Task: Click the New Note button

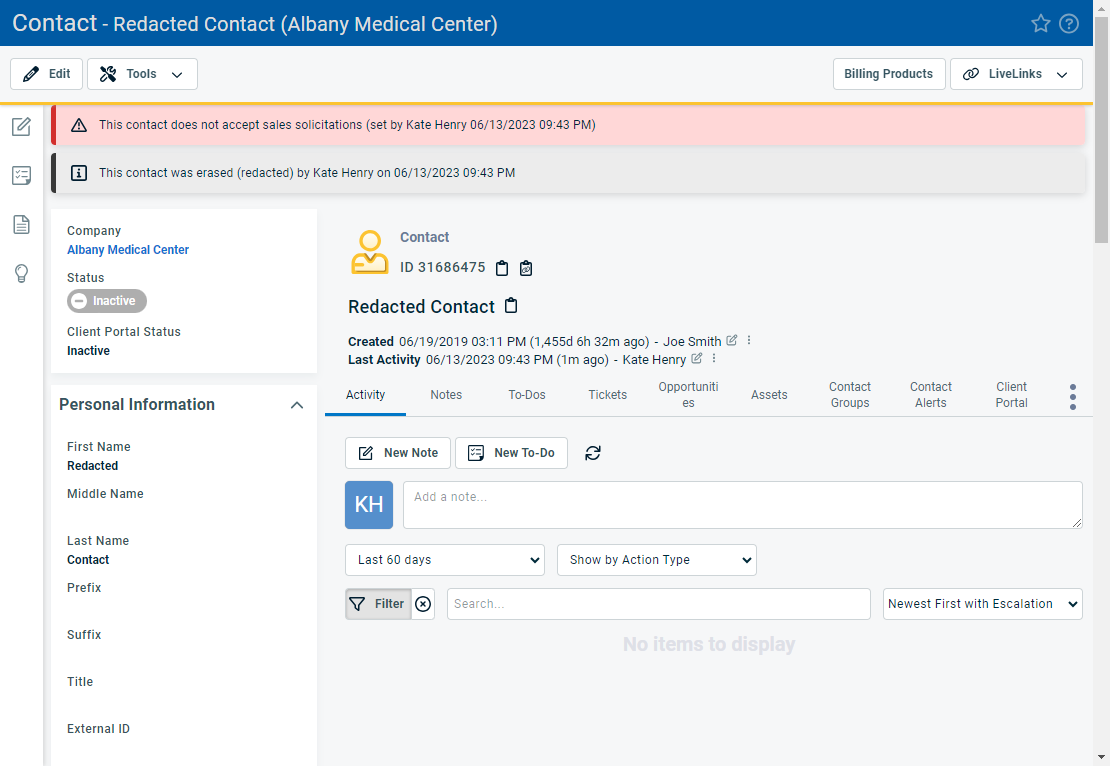Action: (x=398, y=453)
